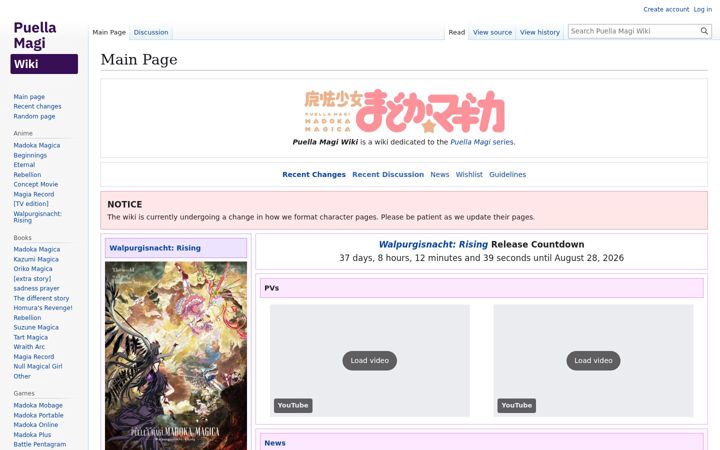
Task: Open the View source tab
Action: pos(492,32)
